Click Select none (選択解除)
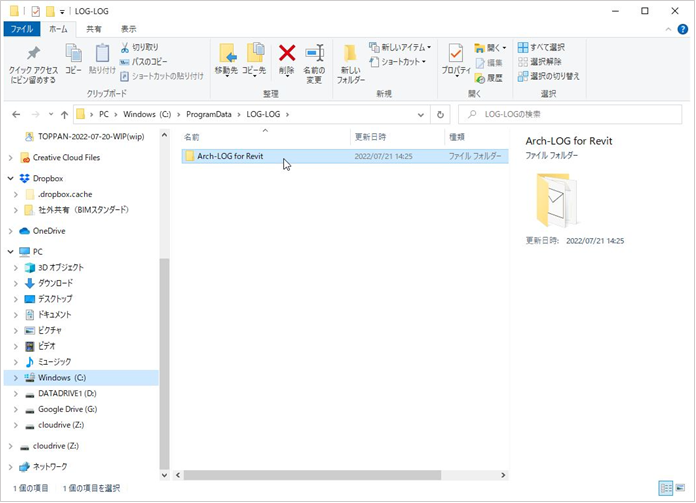 tap(540, 62)
